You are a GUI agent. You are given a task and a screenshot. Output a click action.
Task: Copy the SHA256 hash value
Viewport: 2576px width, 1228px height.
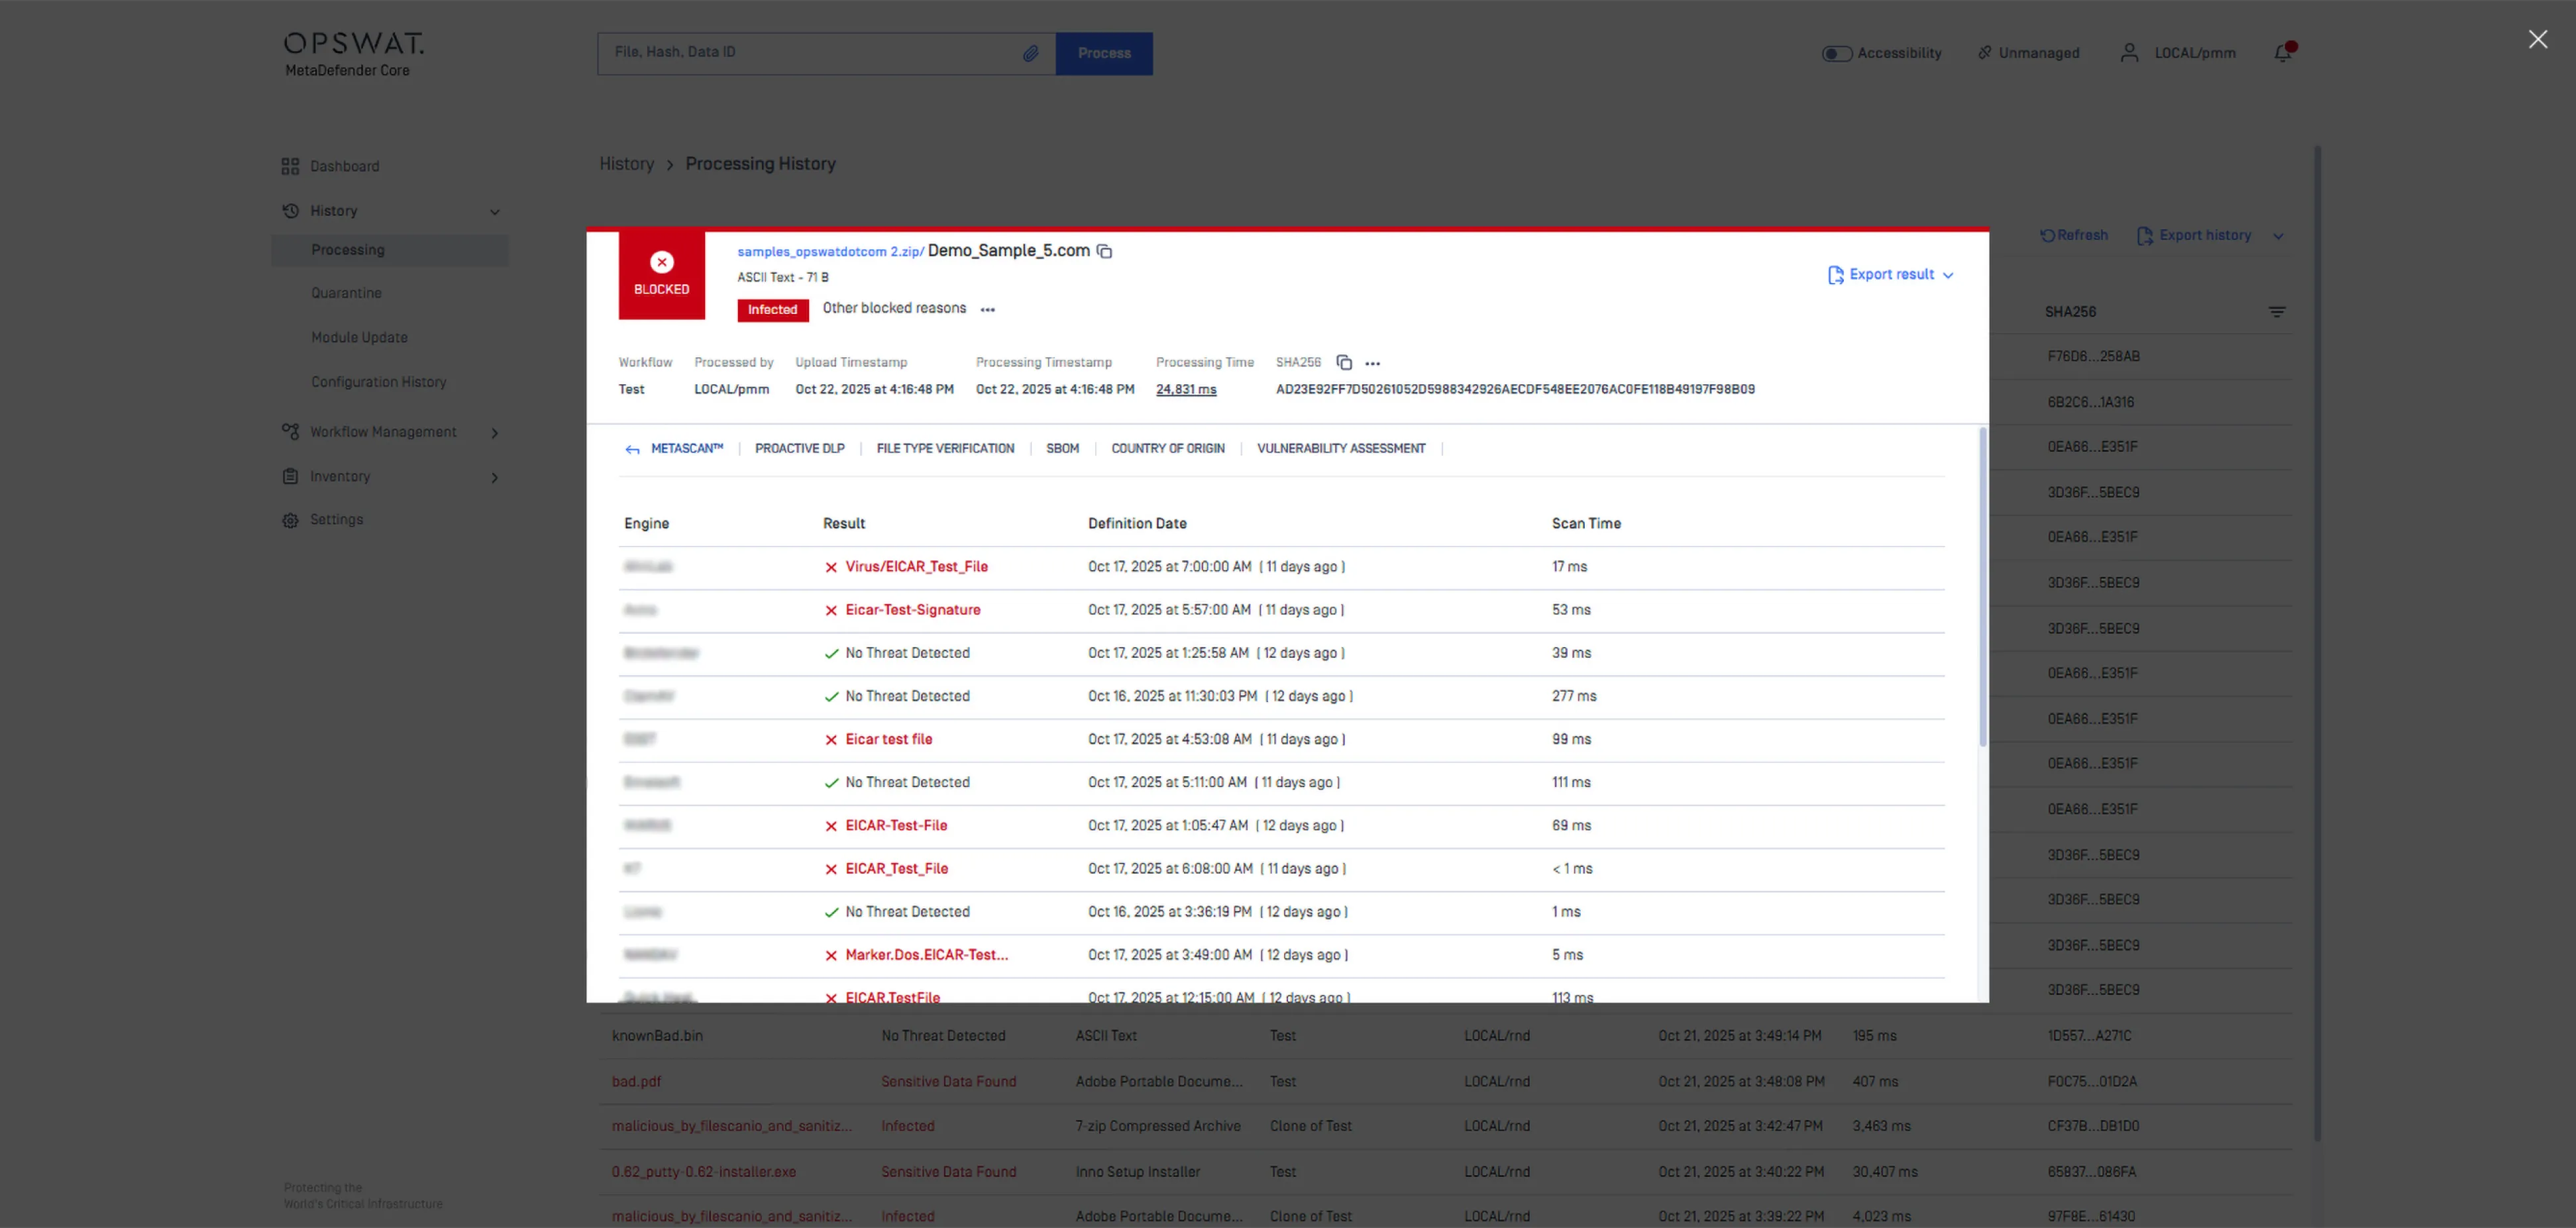[x=1344, y=362]
